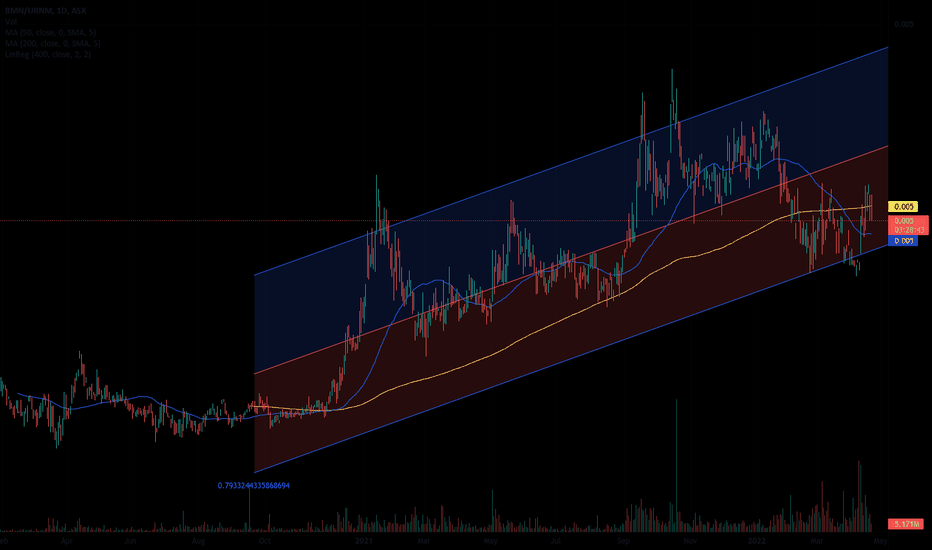Screen dimensions: 932x550
Task: Click the Nov label on time axis
Action: pos(690,541)
